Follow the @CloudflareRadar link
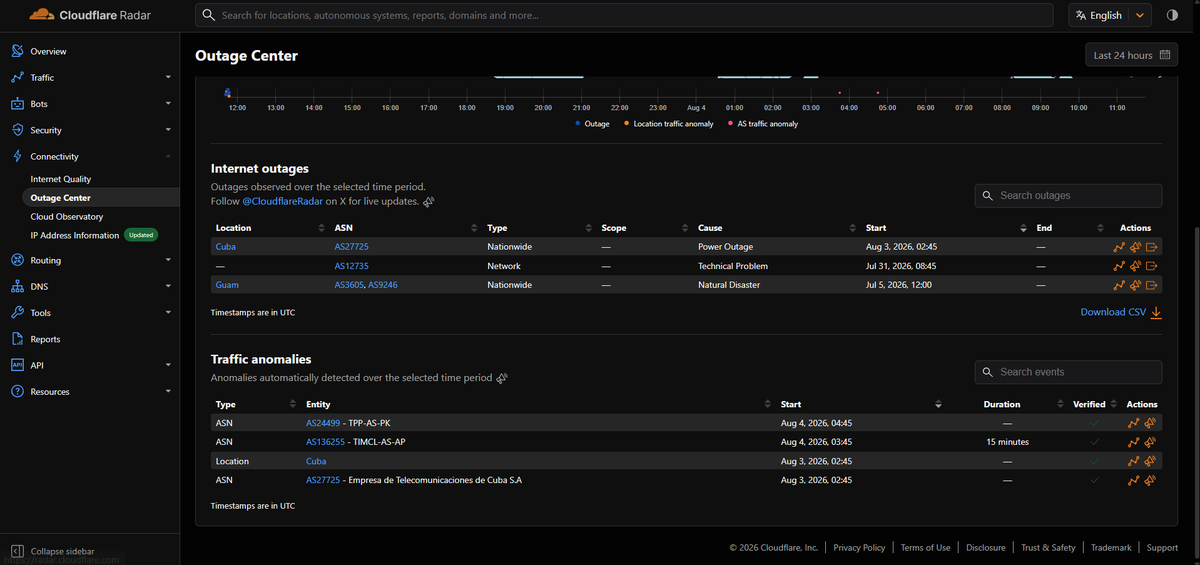The width and height of the screenshot is (1200, 565). pos(282,201)
